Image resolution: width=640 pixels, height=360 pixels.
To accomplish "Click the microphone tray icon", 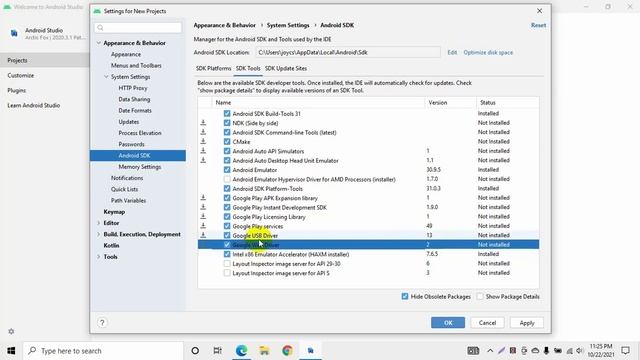I will tap(546, 351).
